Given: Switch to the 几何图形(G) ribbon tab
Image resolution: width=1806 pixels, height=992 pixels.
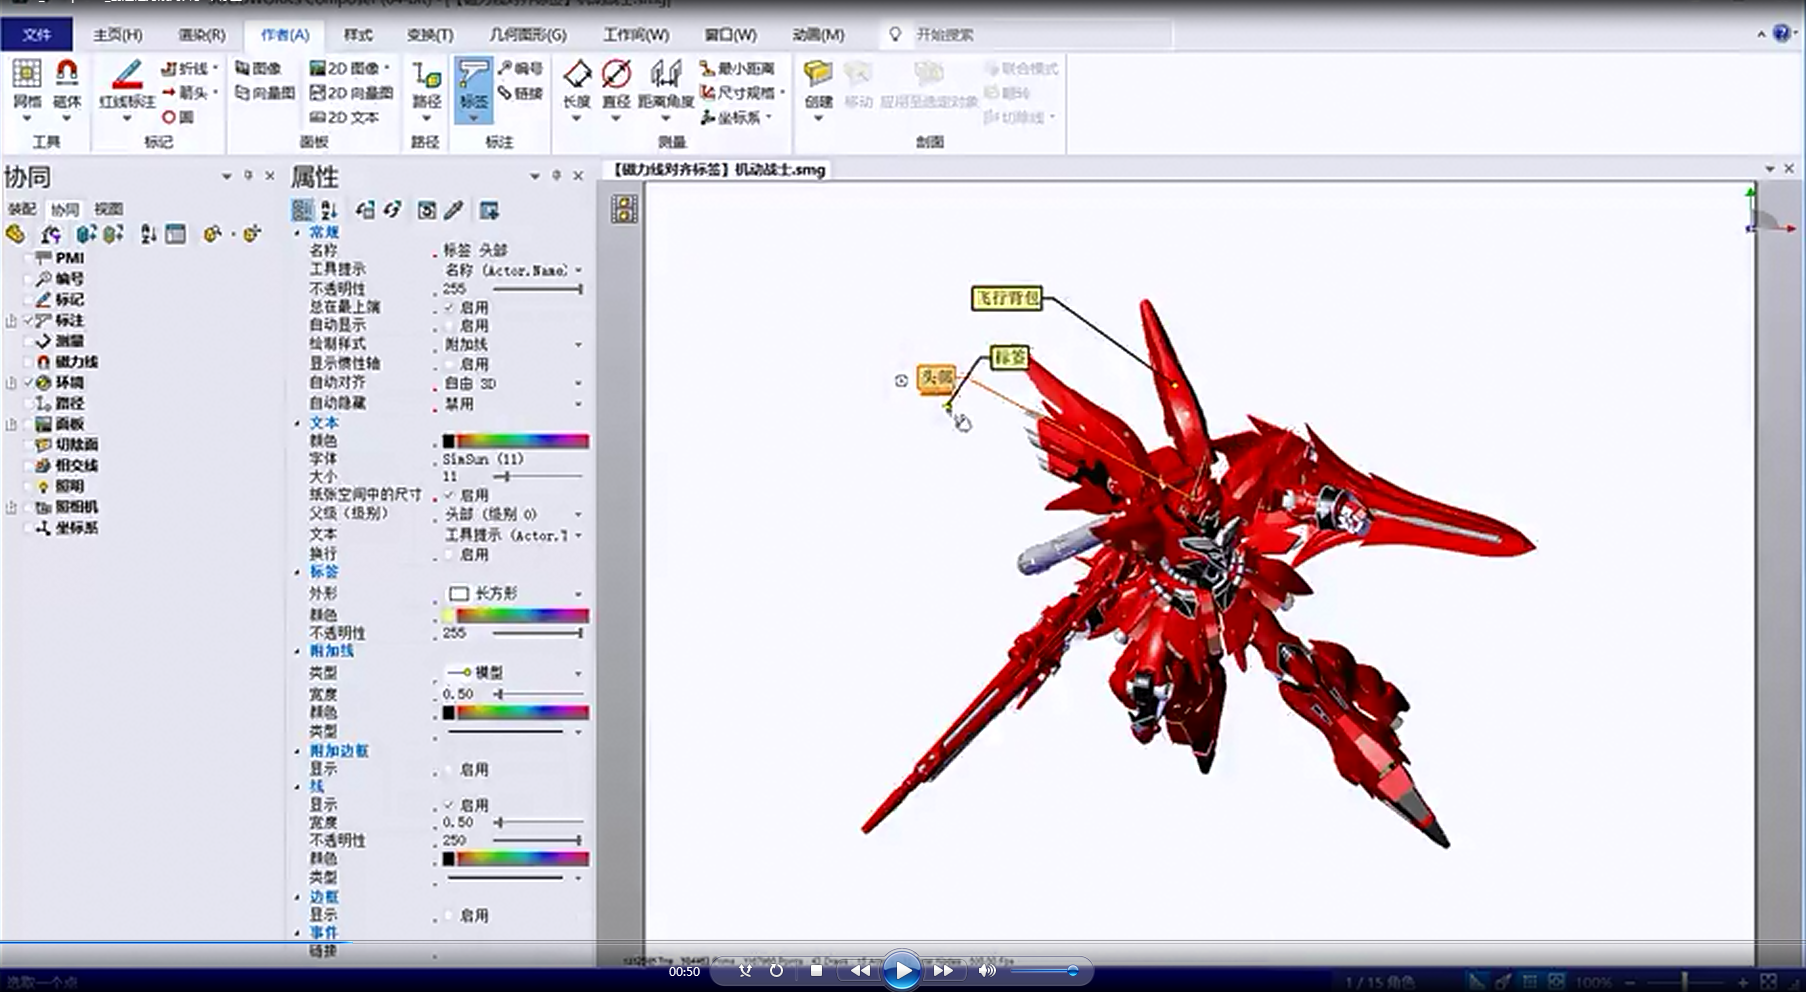Looking at the screenshot, I should pos(528,34).
